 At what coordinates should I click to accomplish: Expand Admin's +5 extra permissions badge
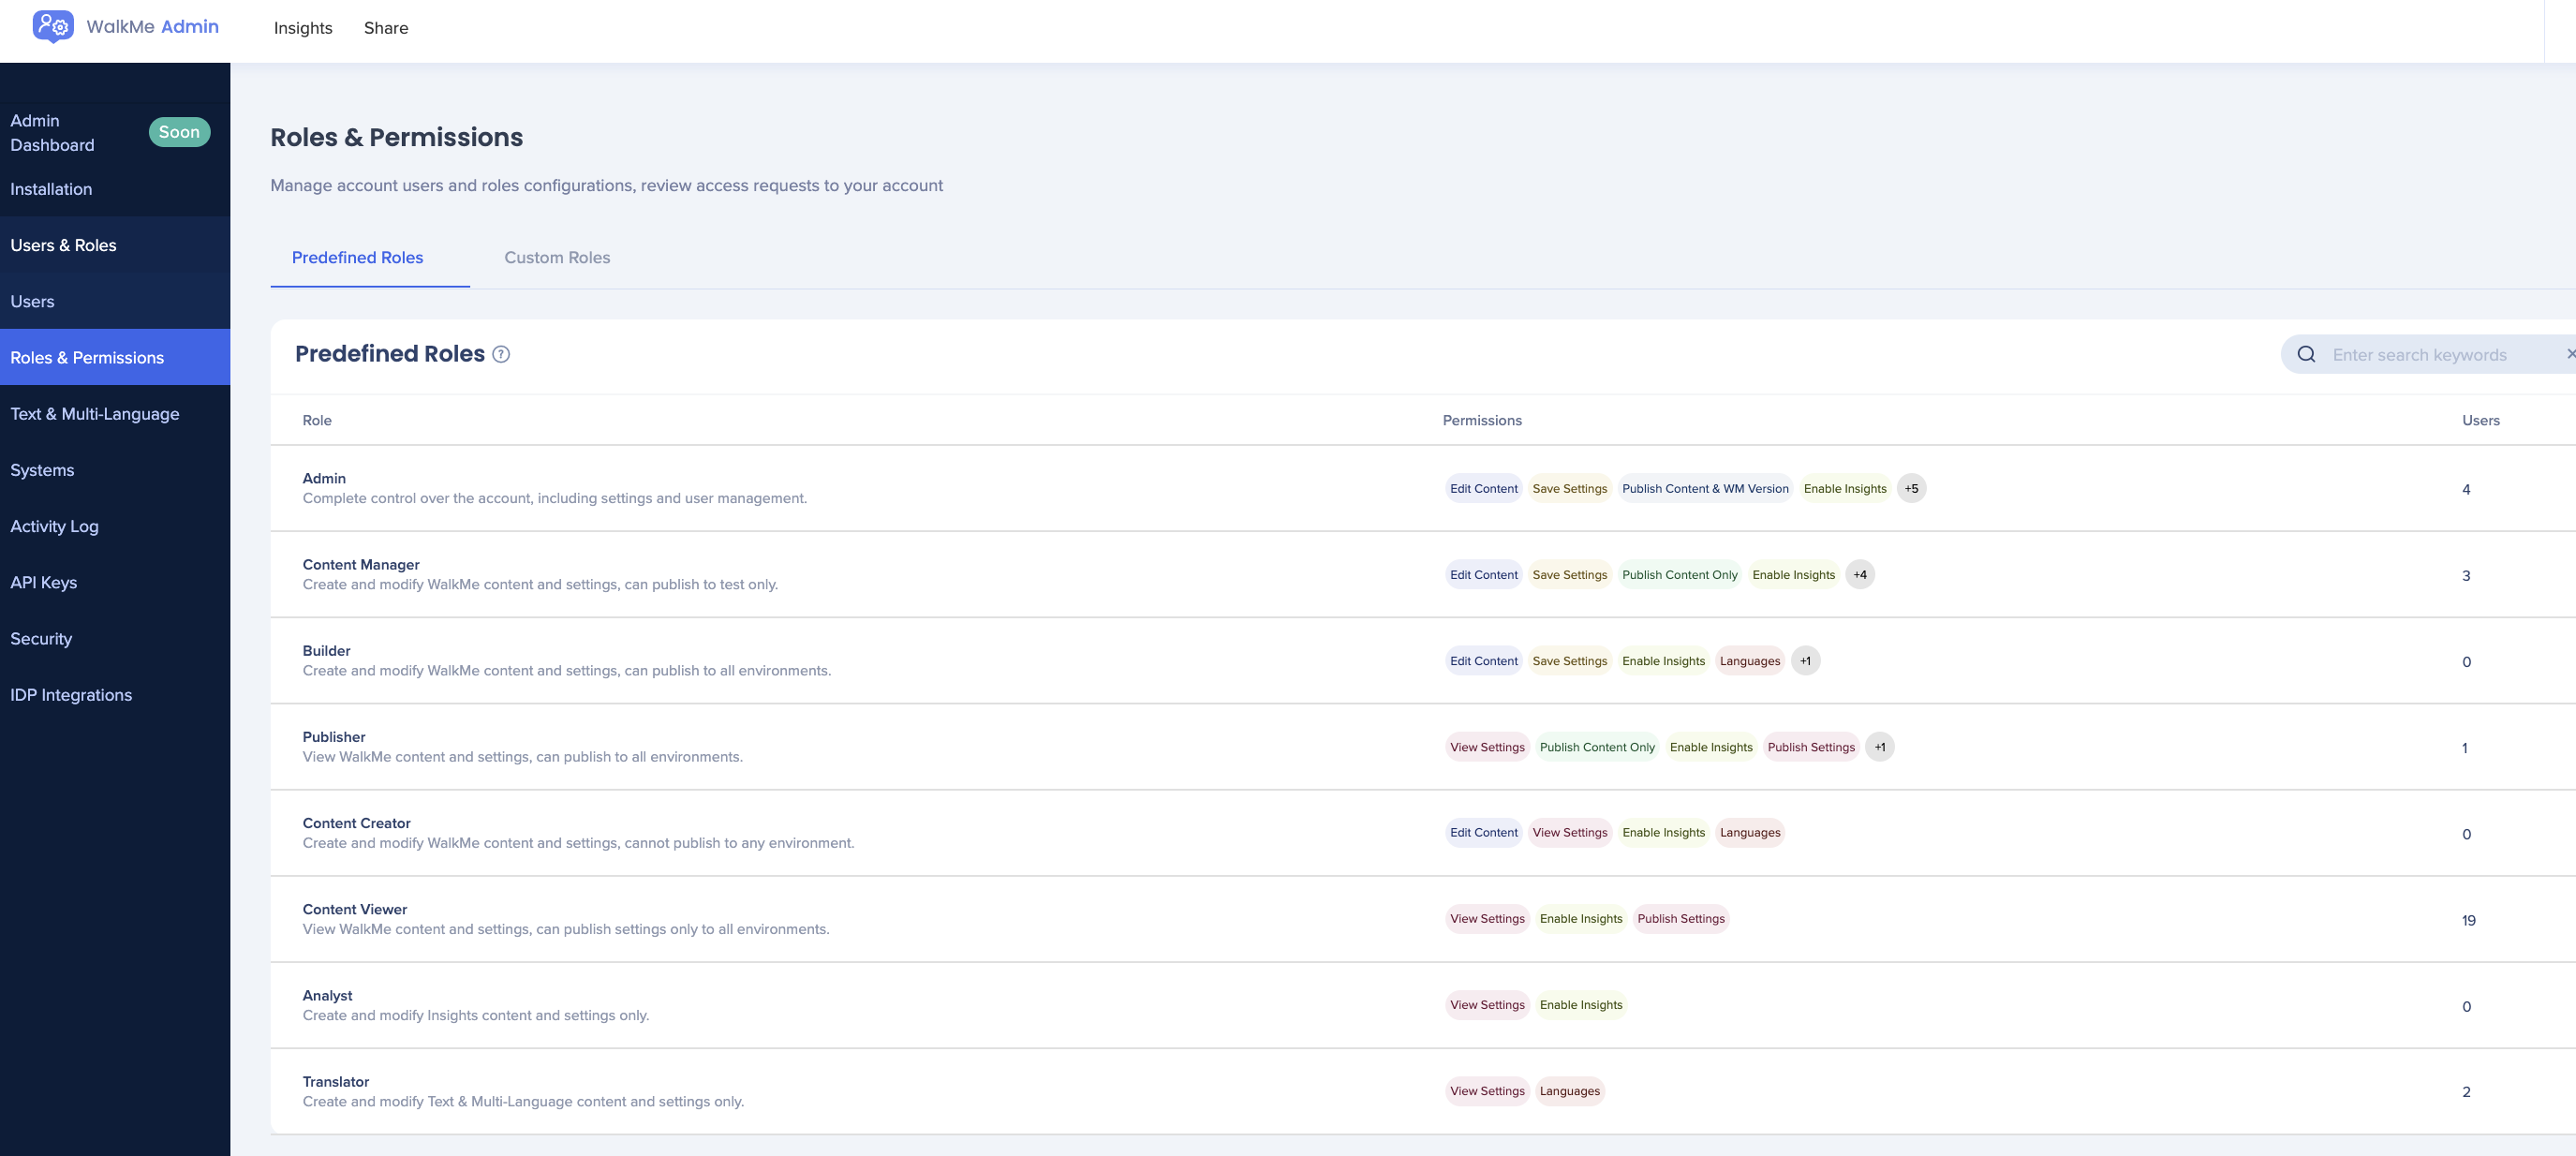point(1911,489)
